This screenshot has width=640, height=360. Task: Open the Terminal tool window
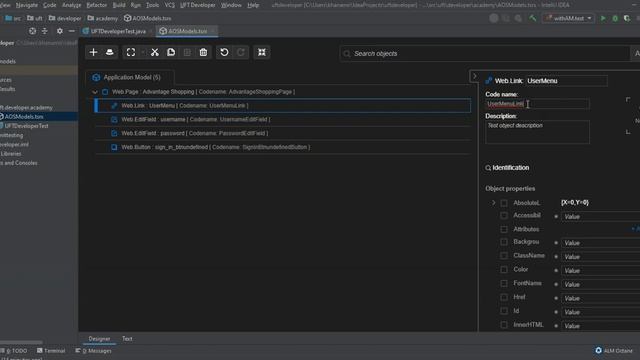tap(51, 351)
